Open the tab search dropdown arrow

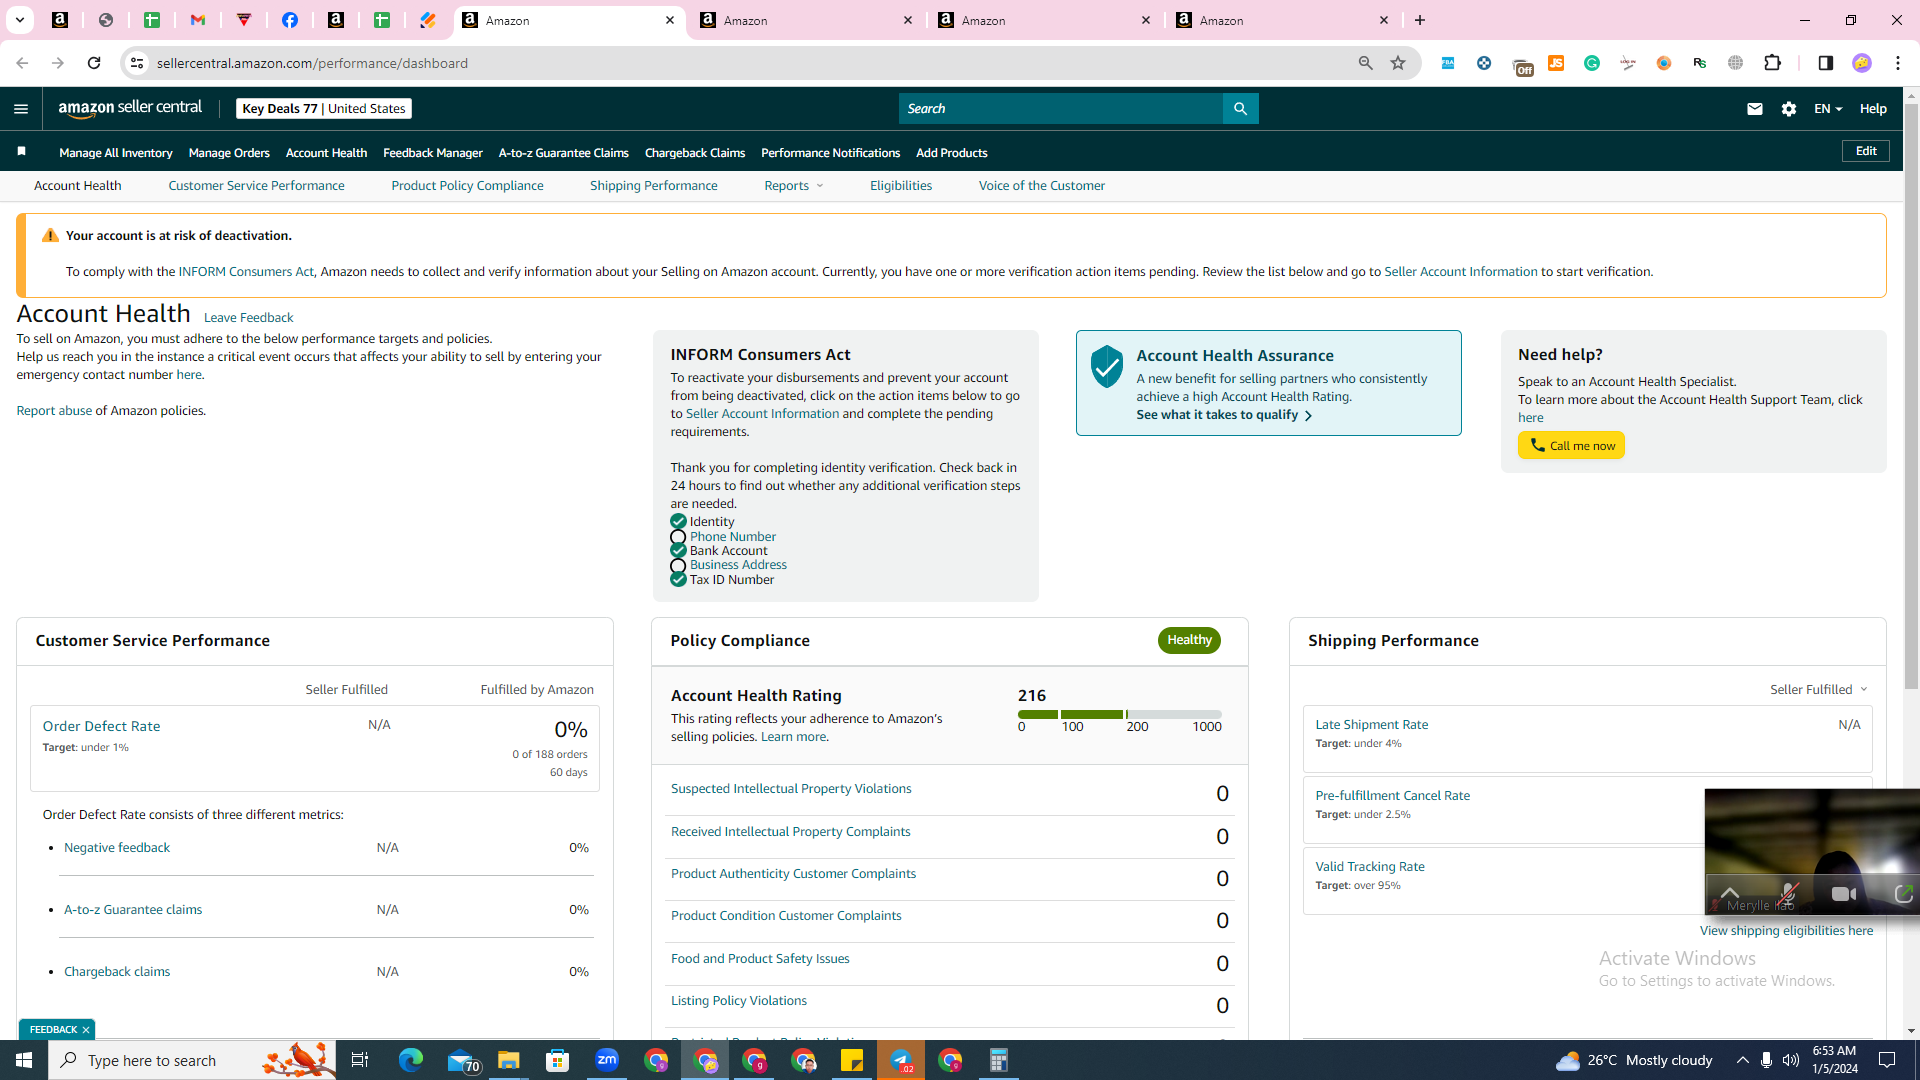[19, 20]
